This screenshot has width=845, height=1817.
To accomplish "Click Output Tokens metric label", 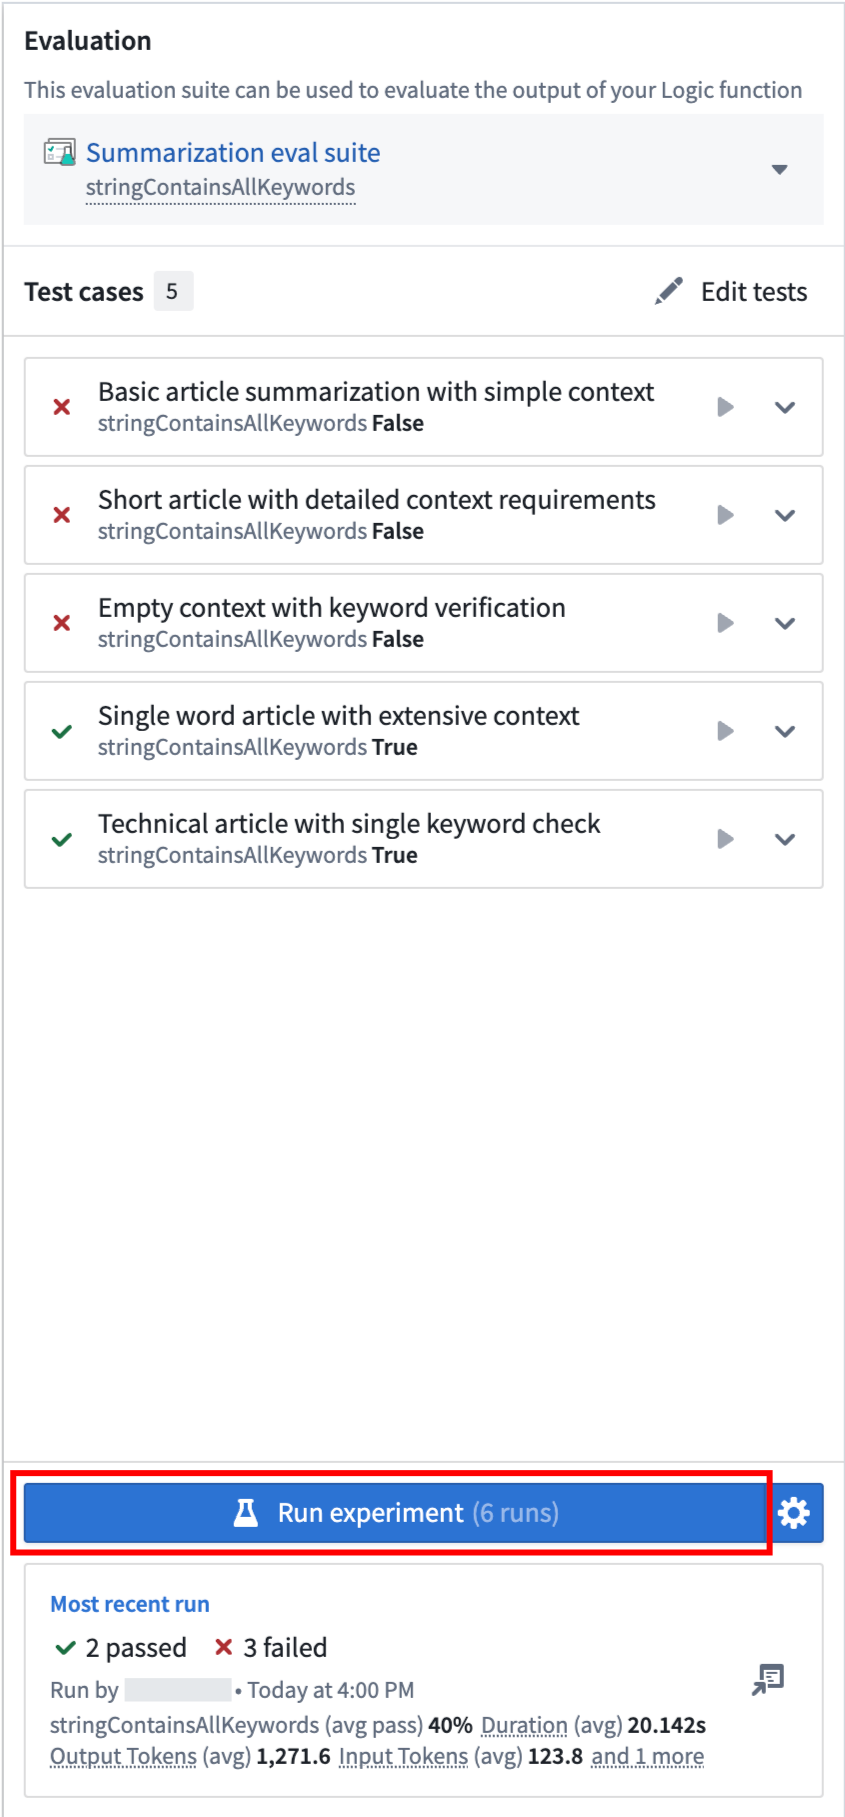I will (123, 1756).
